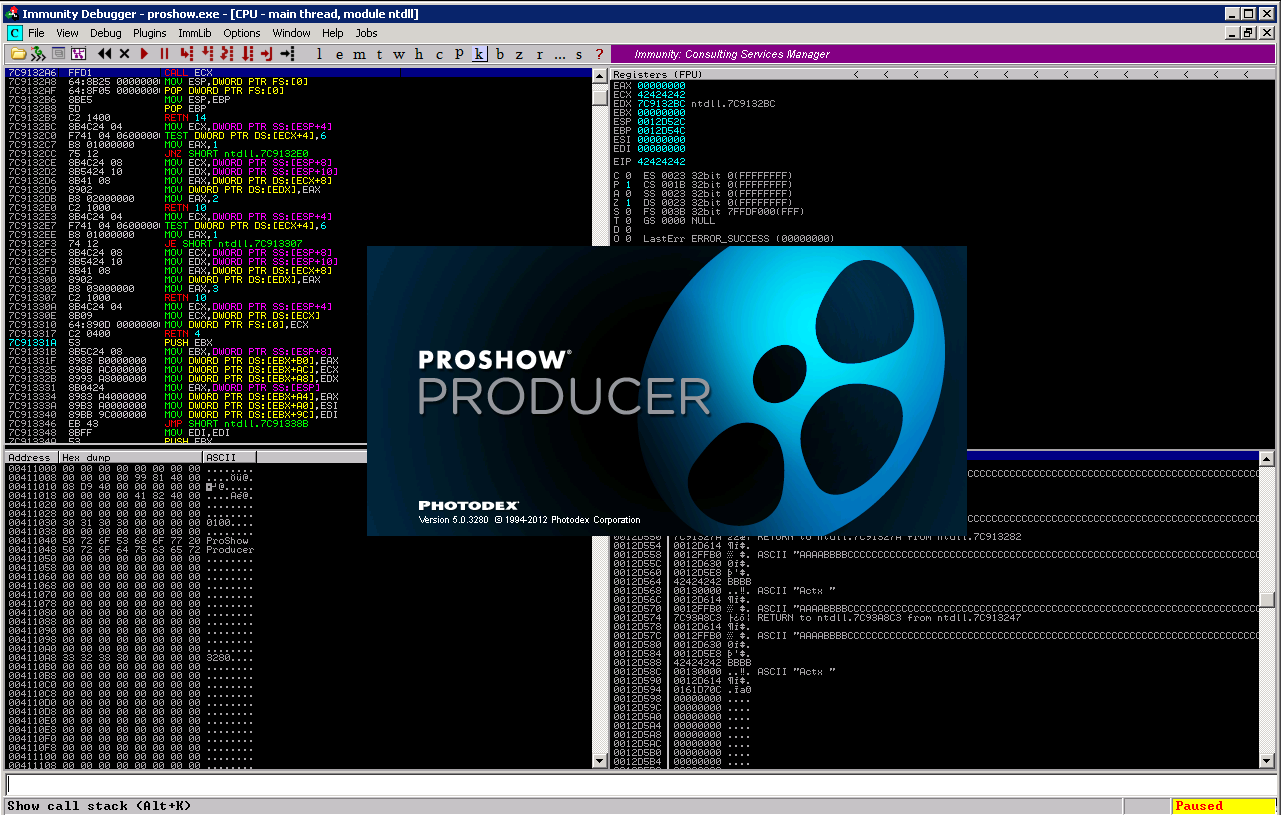Show CPU window with the 'c' button
This screenshot has height=815, width=1281.
pos(439,54)
